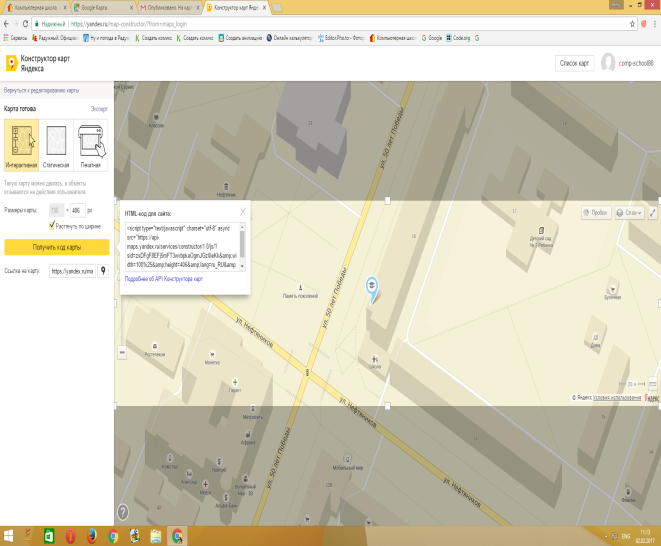Click the Классик marker on map
The width and height of the screenshot is (661, 546).
pyautogui.click(x=156, y=117)
